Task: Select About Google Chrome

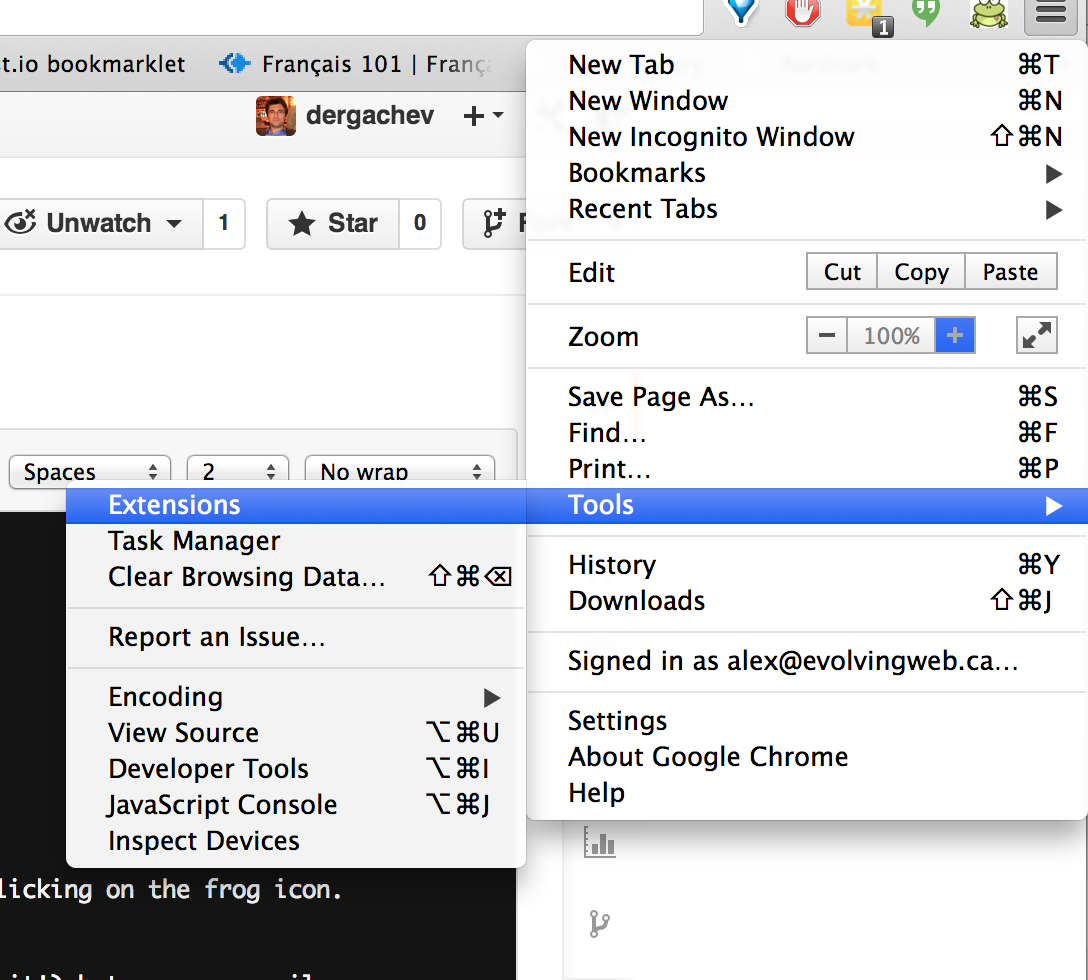Action: [807, 757]
